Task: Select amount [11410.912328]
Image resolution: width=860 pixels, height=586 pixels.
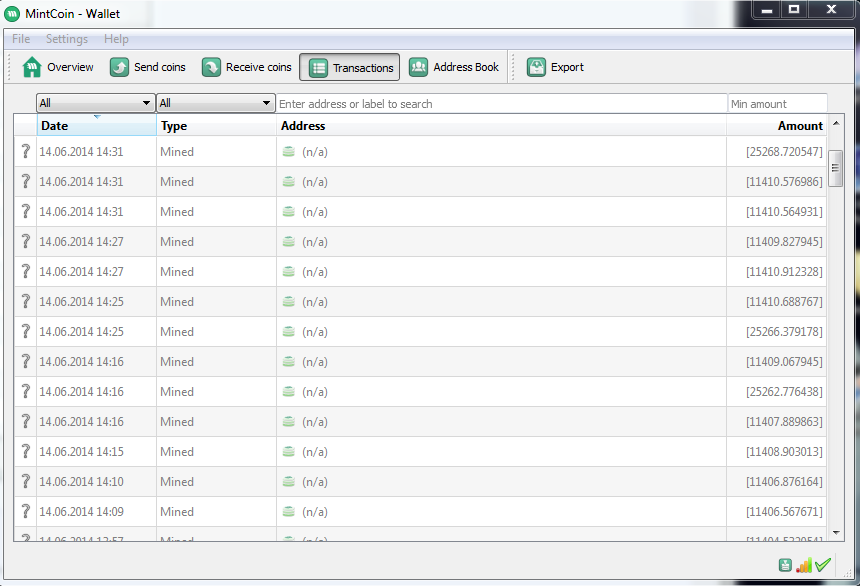Action: tap(784, 272)
